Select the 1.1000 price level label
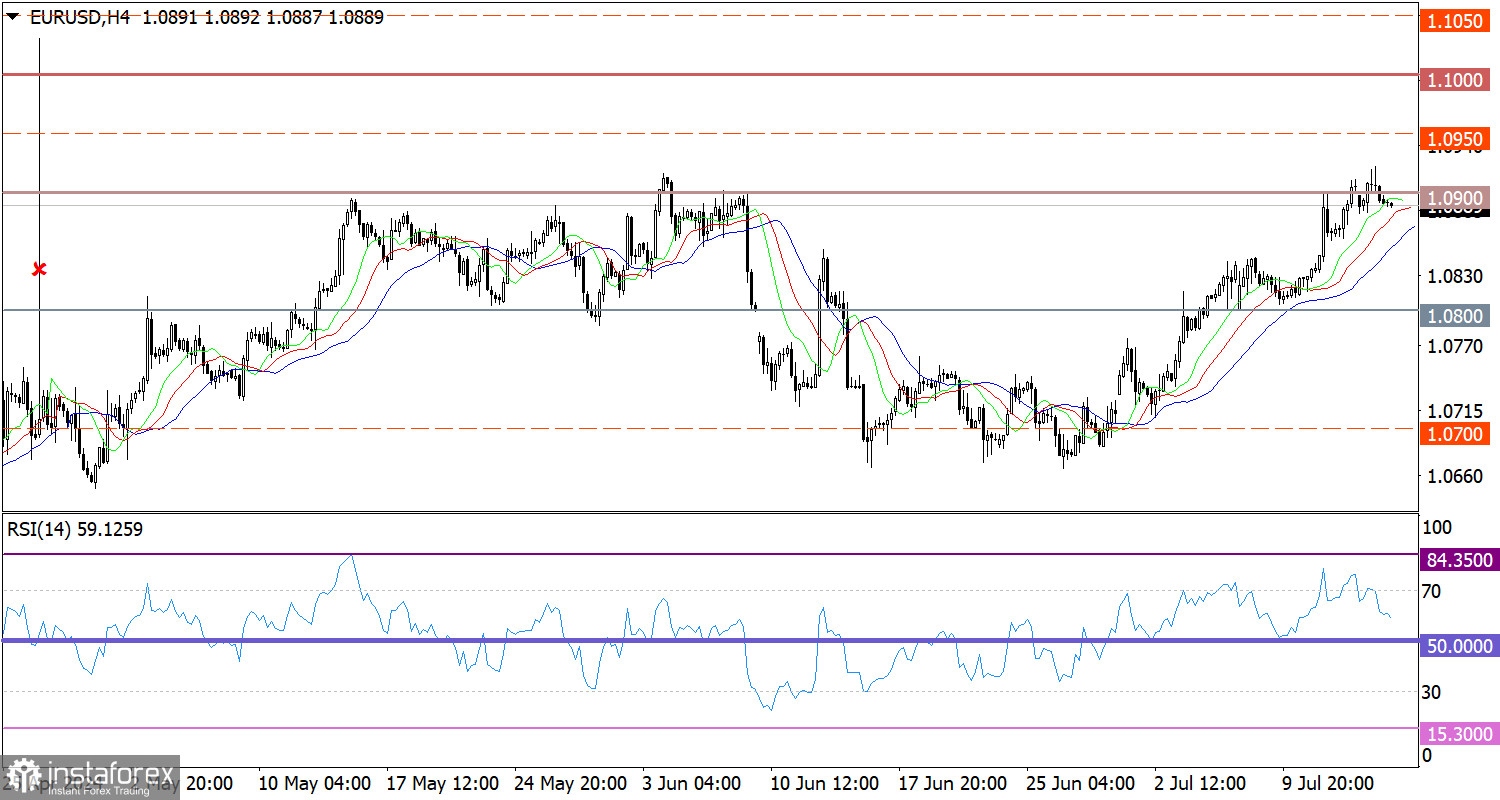Screen dimensions: 1500x800 (1455, 80)
